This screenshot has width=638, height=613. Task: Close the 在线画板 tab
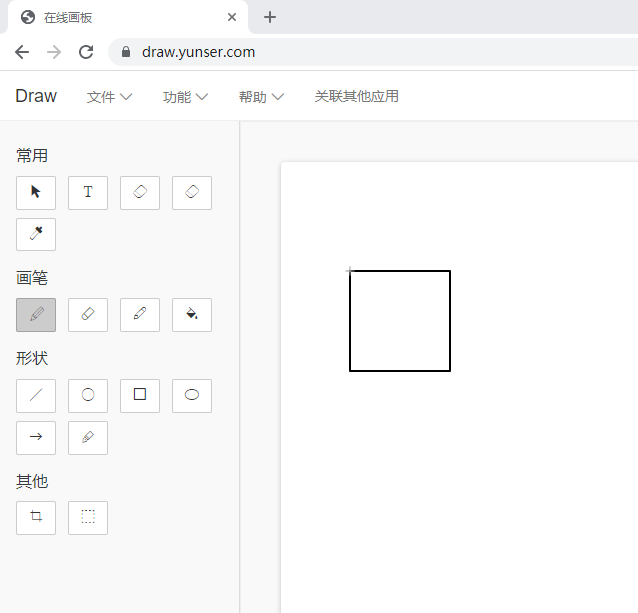[x=232, y=17]
